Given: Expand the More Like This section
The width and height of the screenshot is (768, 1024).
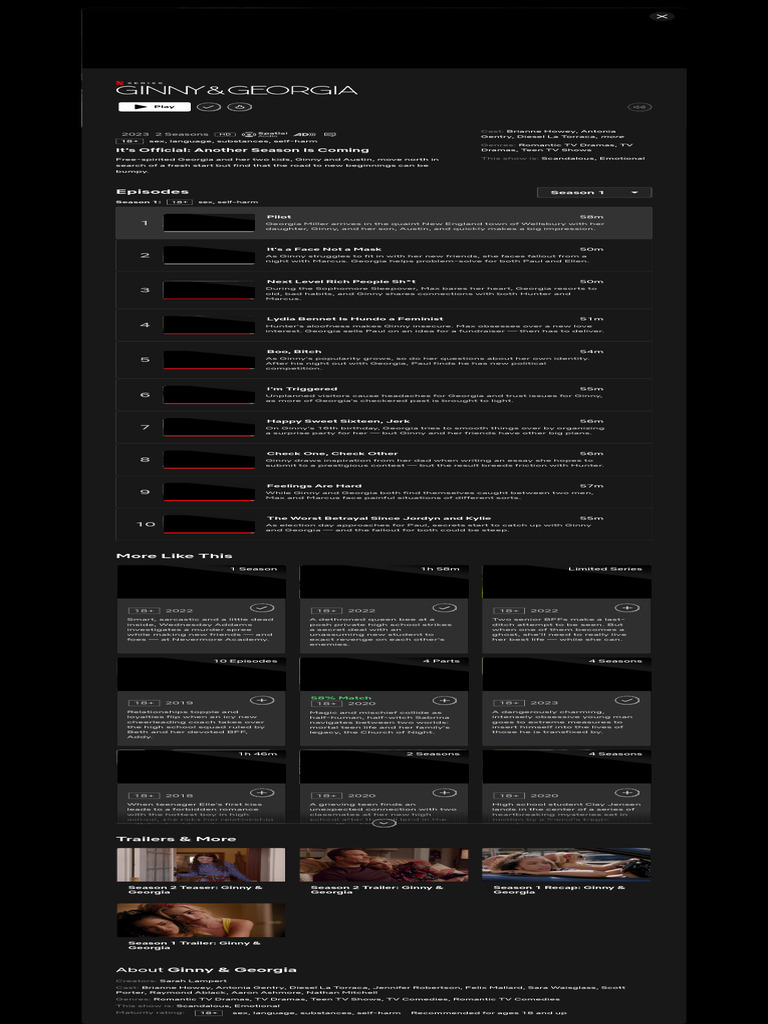Looking at the screenshot, I should 384,823.
